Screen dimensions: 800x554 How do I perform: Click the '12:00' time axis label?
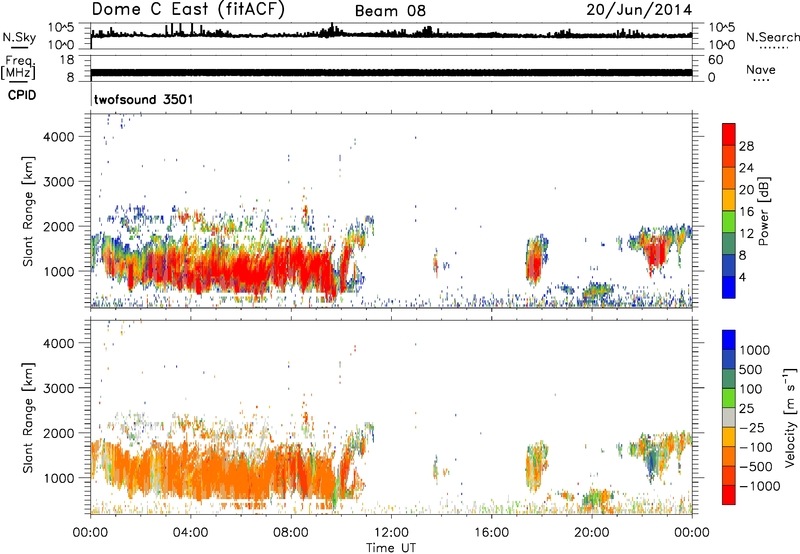391,533
